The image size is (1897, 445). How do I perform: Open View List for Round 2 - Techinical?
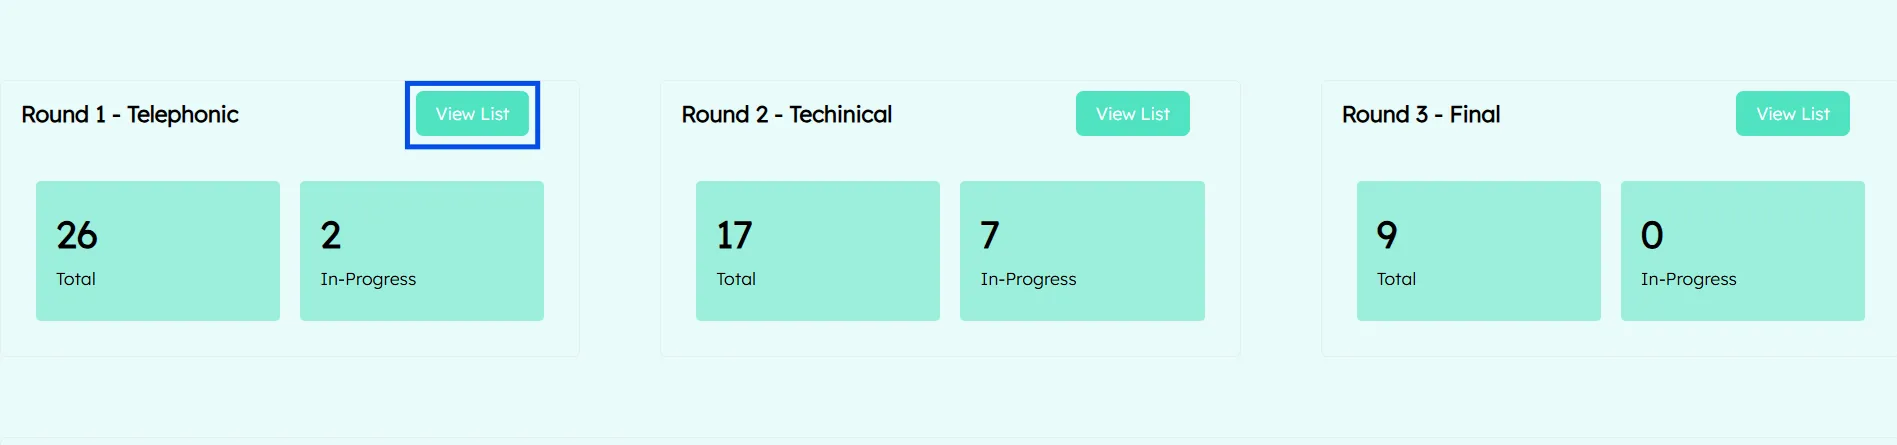coord(1132,114)
